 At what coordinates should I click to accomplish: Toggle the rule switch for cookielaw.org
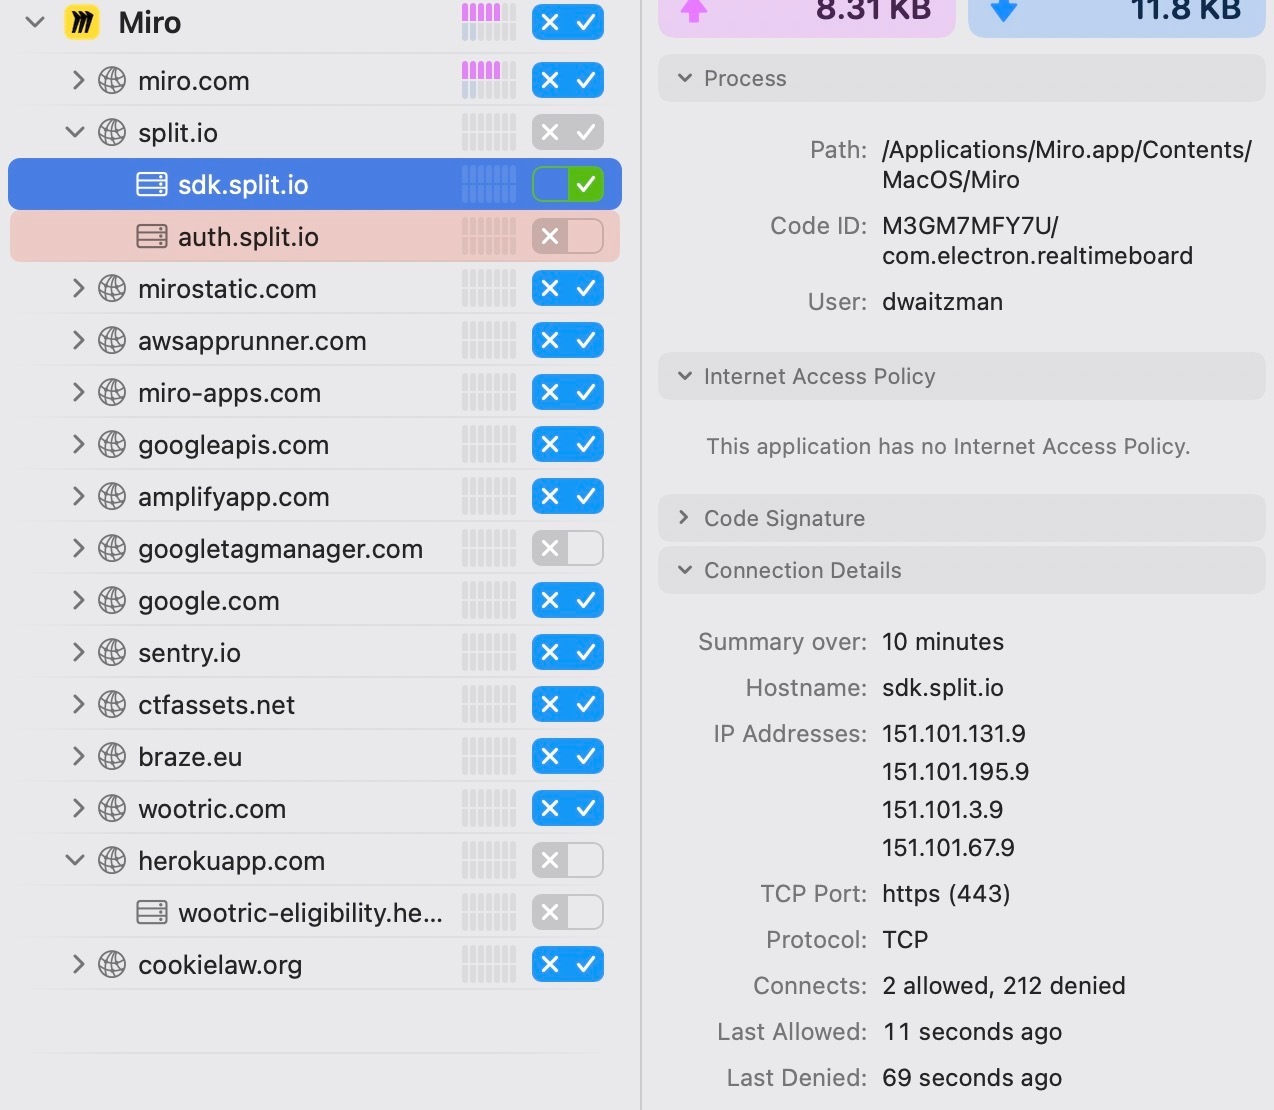pyautogui.click(x=568, y=964)
